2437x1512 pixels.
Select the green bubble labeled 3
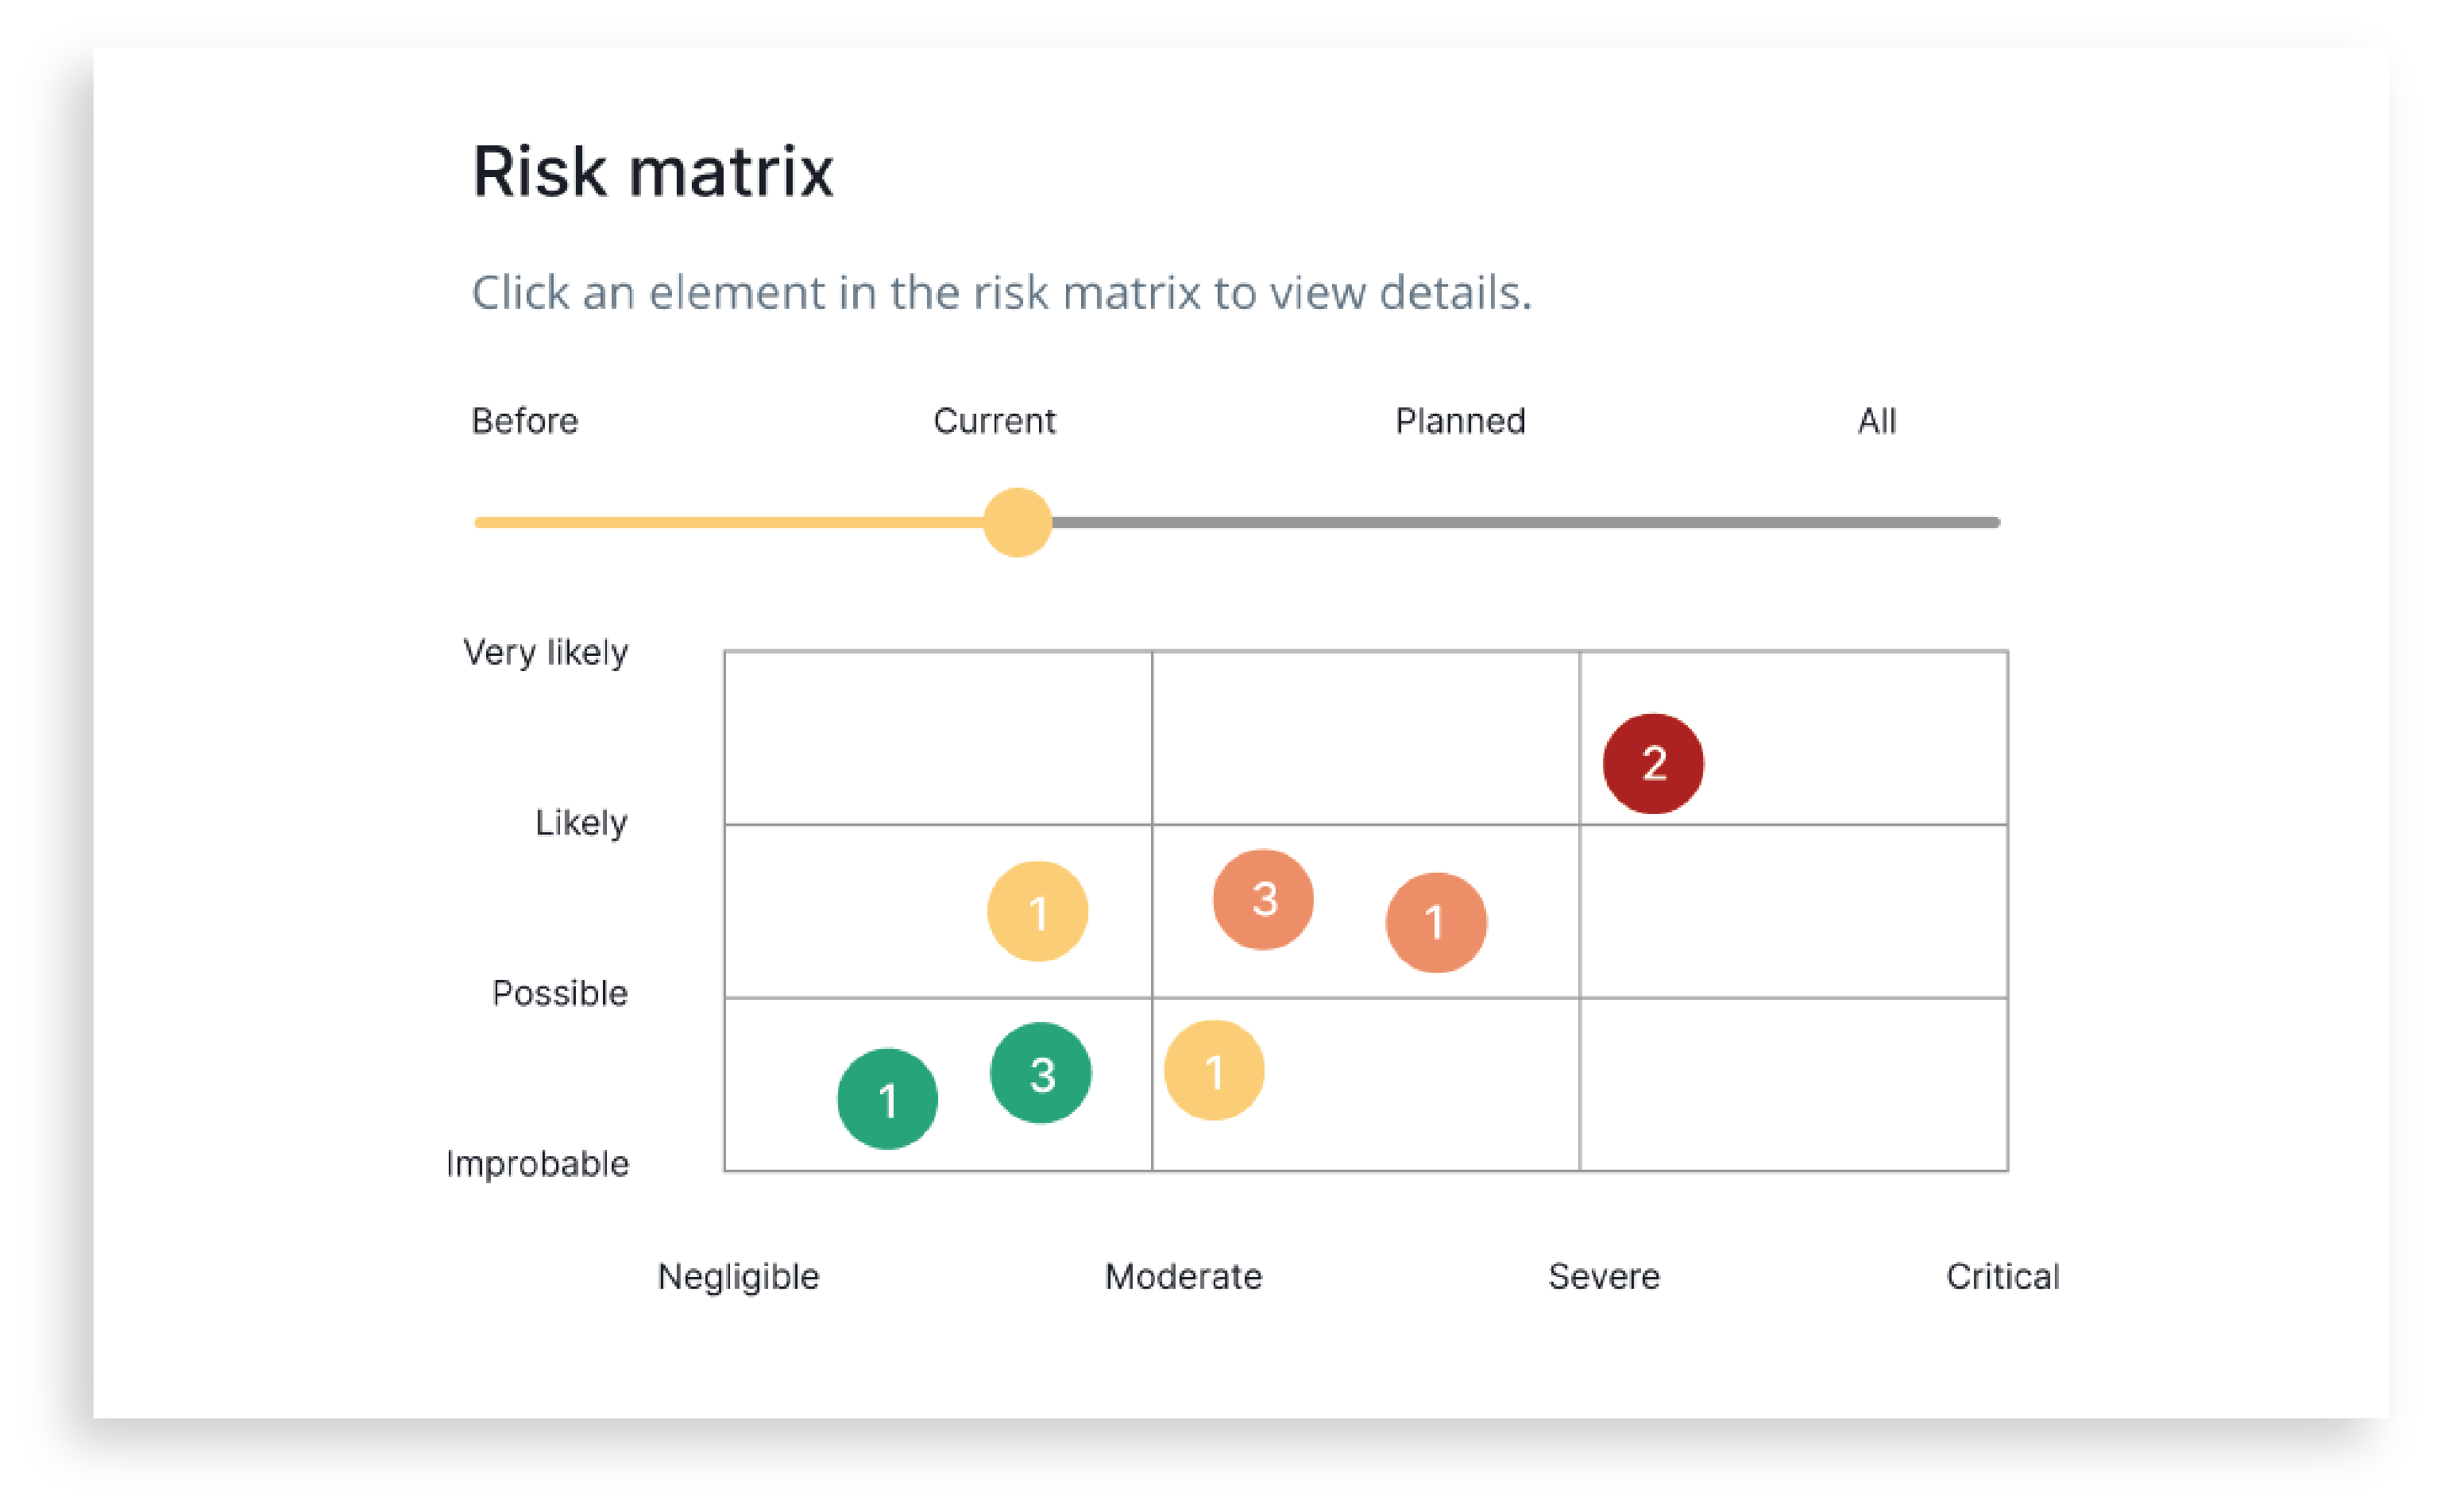1040,1074
